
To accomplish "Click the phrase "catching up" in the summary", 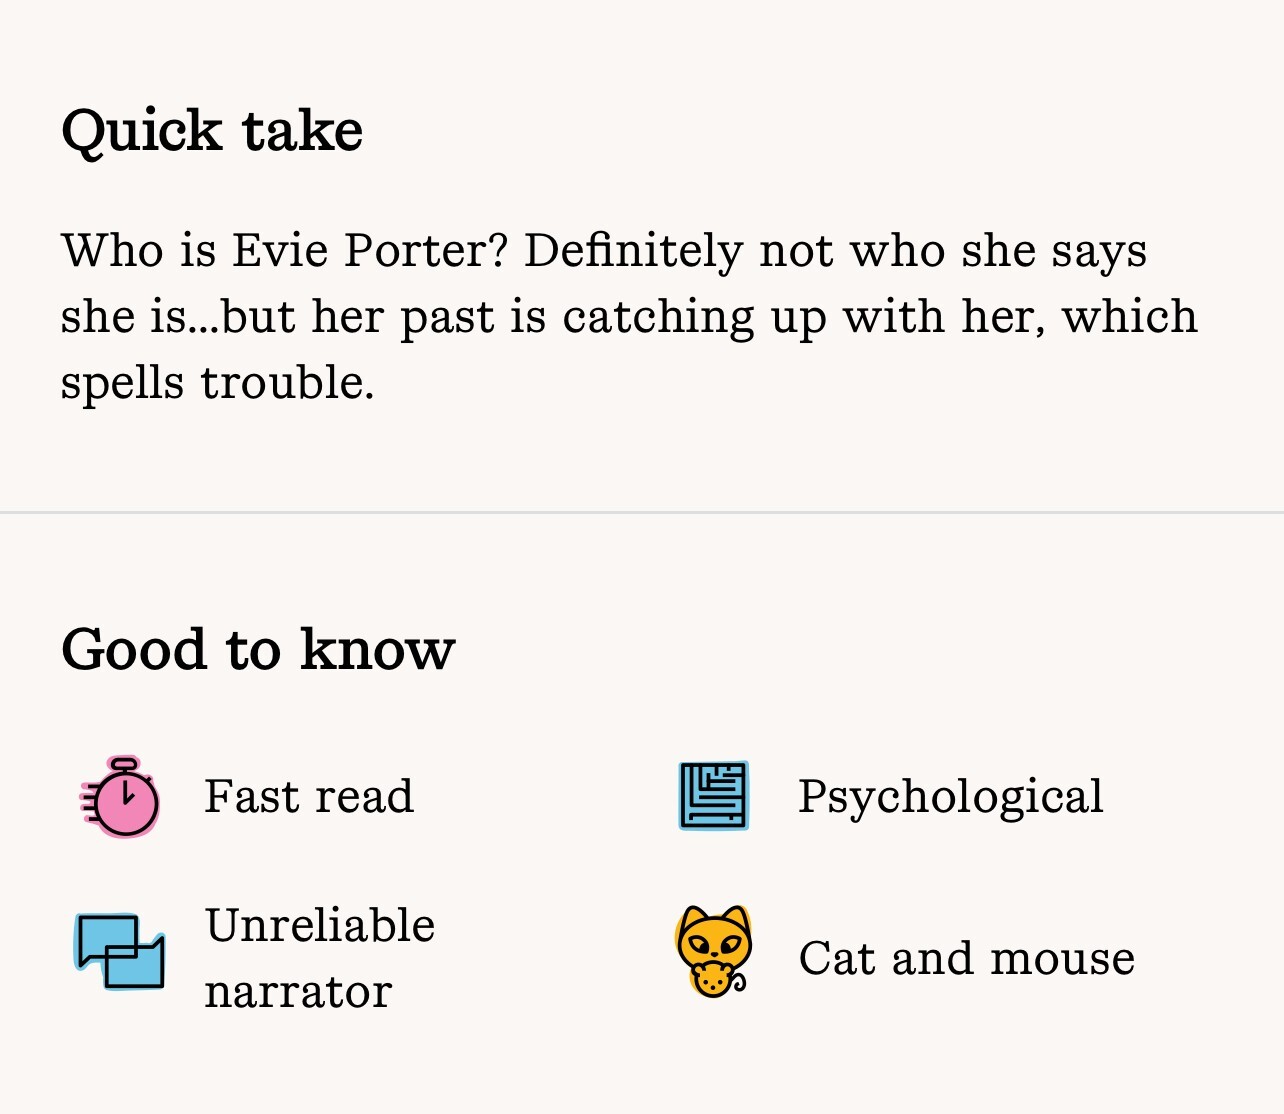I will tap(695, 318).
